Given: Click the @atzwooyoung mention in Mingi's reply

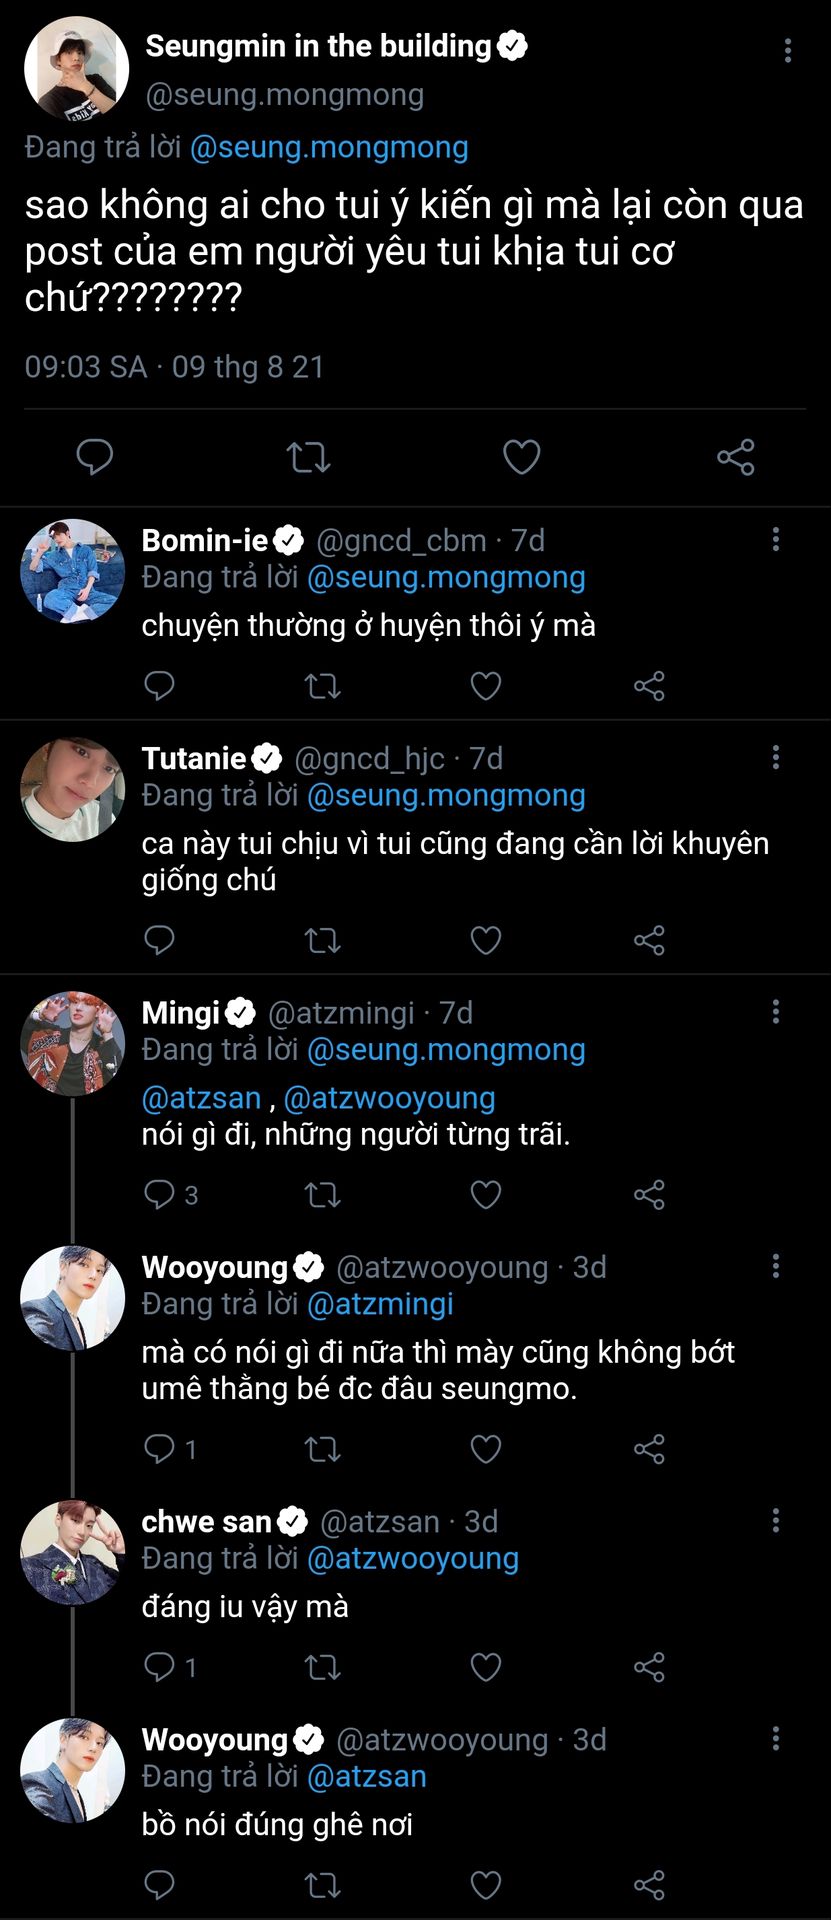Looking at the screenshot, I should 389,1098.
